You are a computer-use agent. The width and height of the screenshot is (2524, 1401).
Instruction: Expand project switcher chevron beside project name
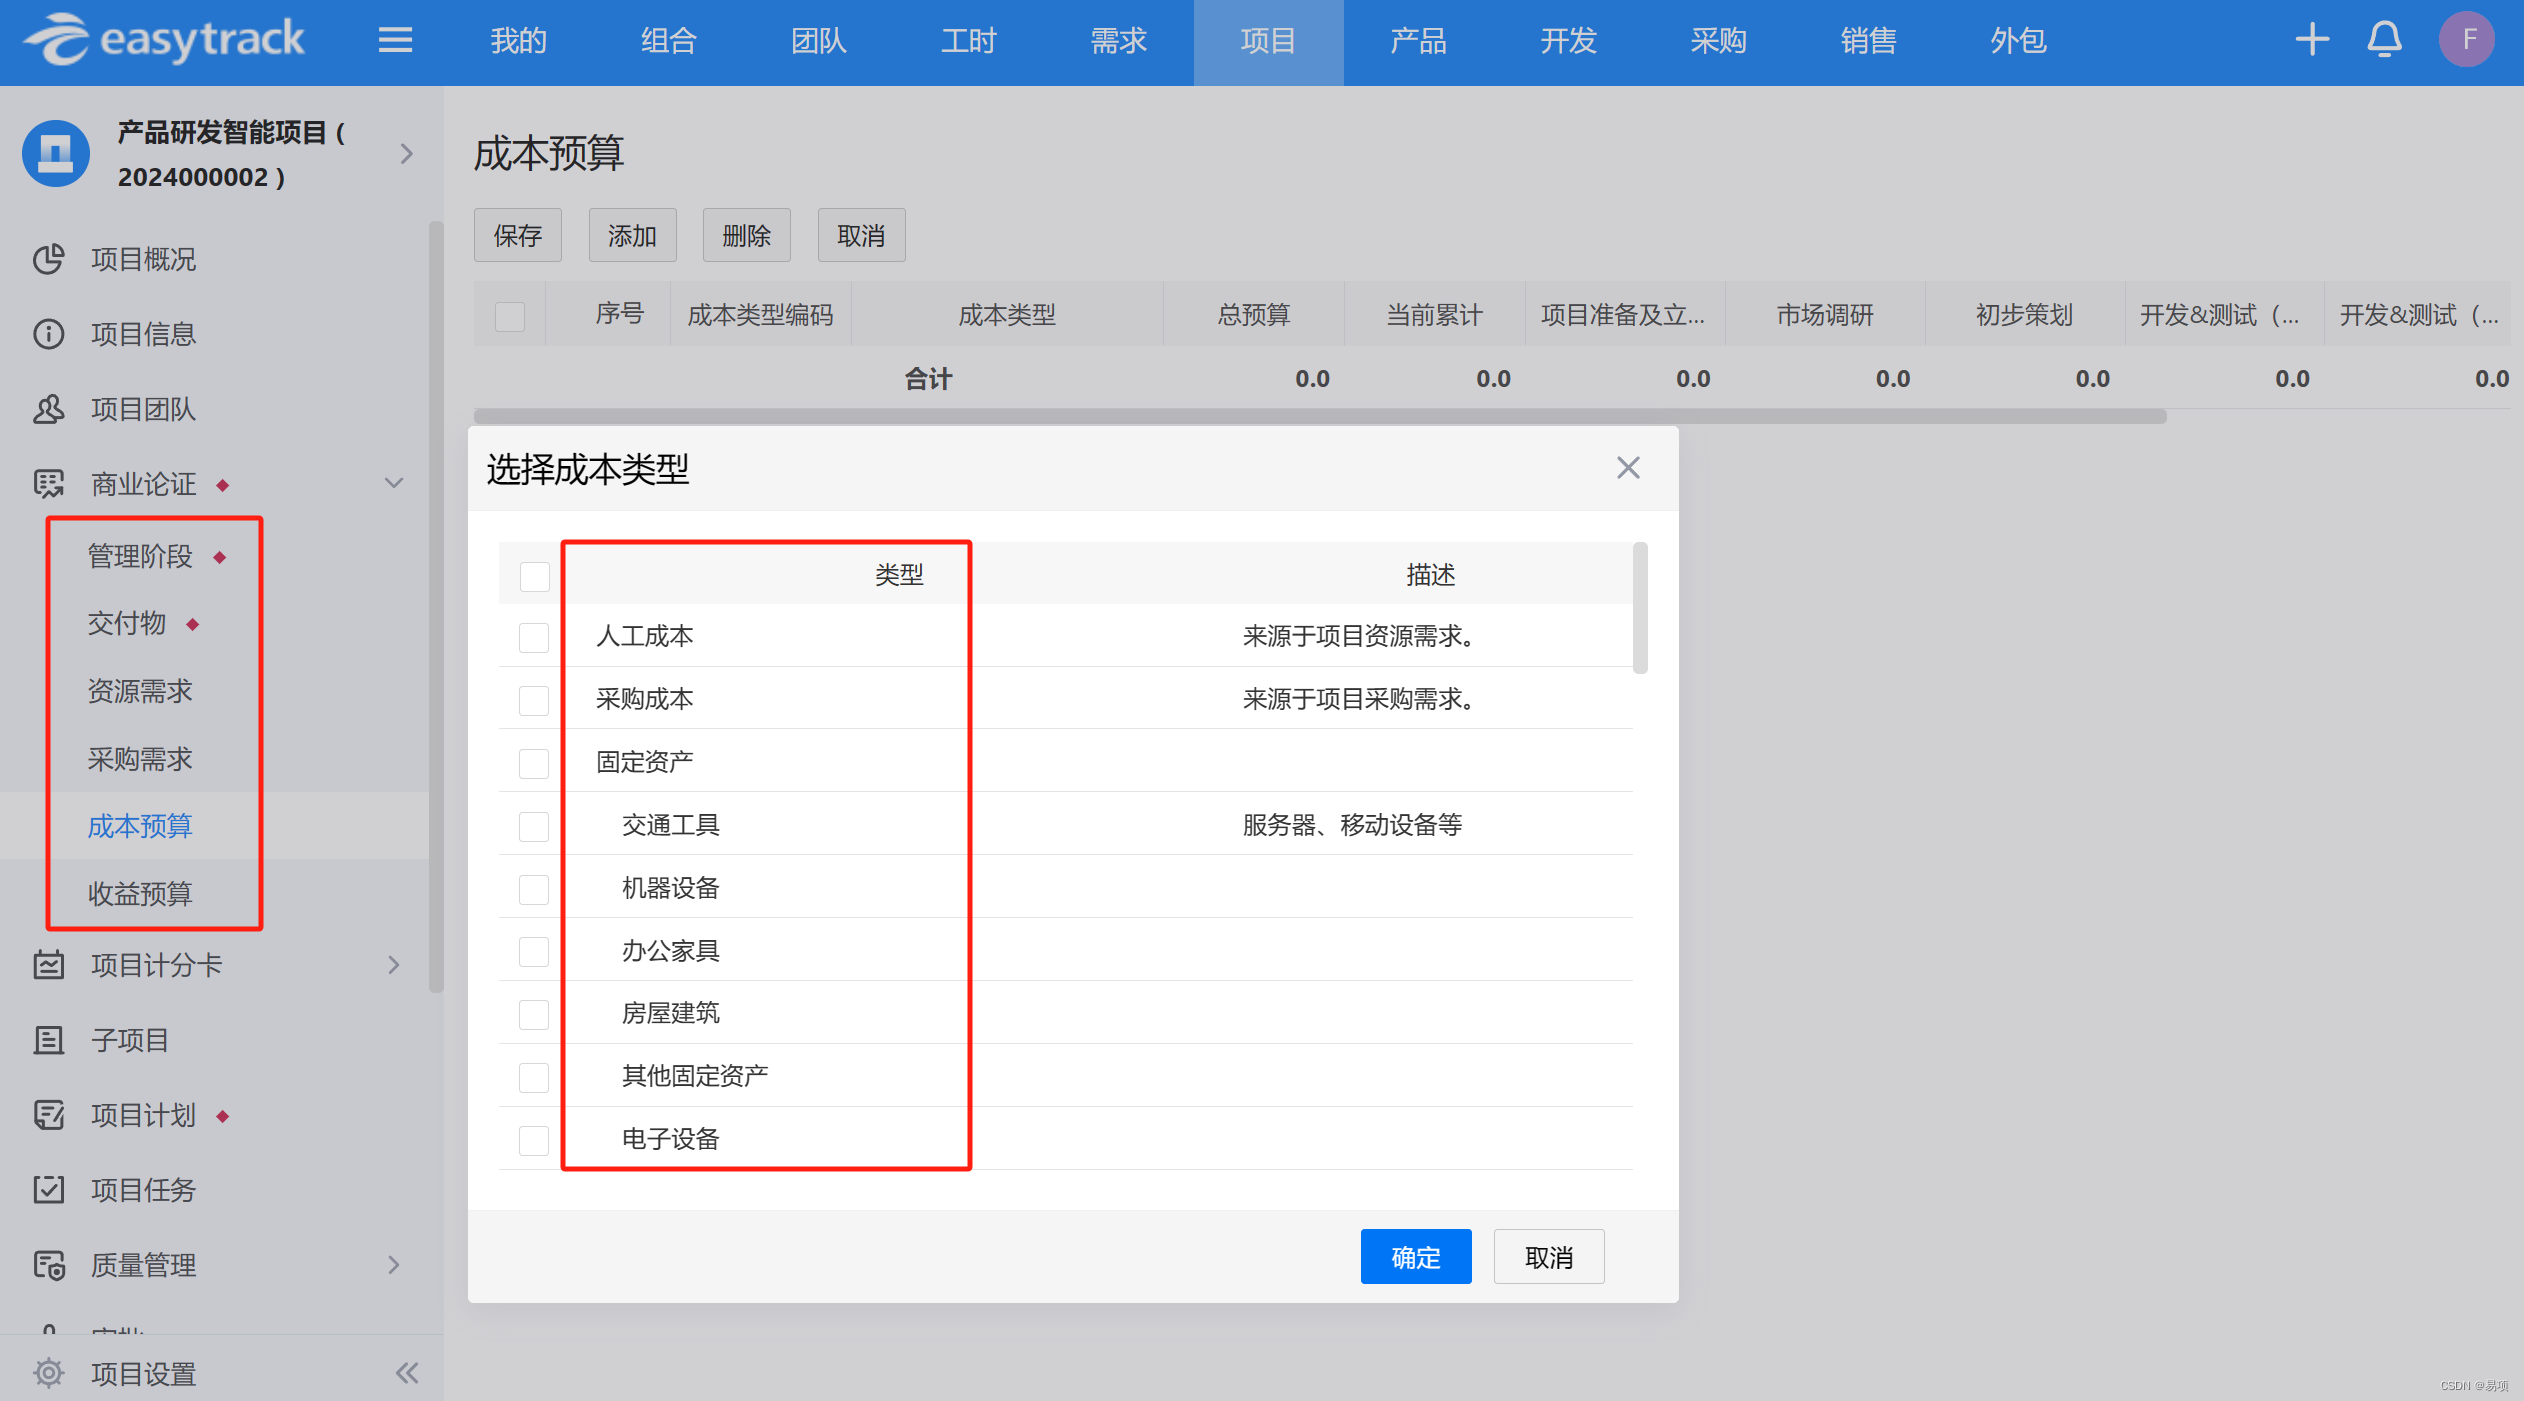point(406,154)
